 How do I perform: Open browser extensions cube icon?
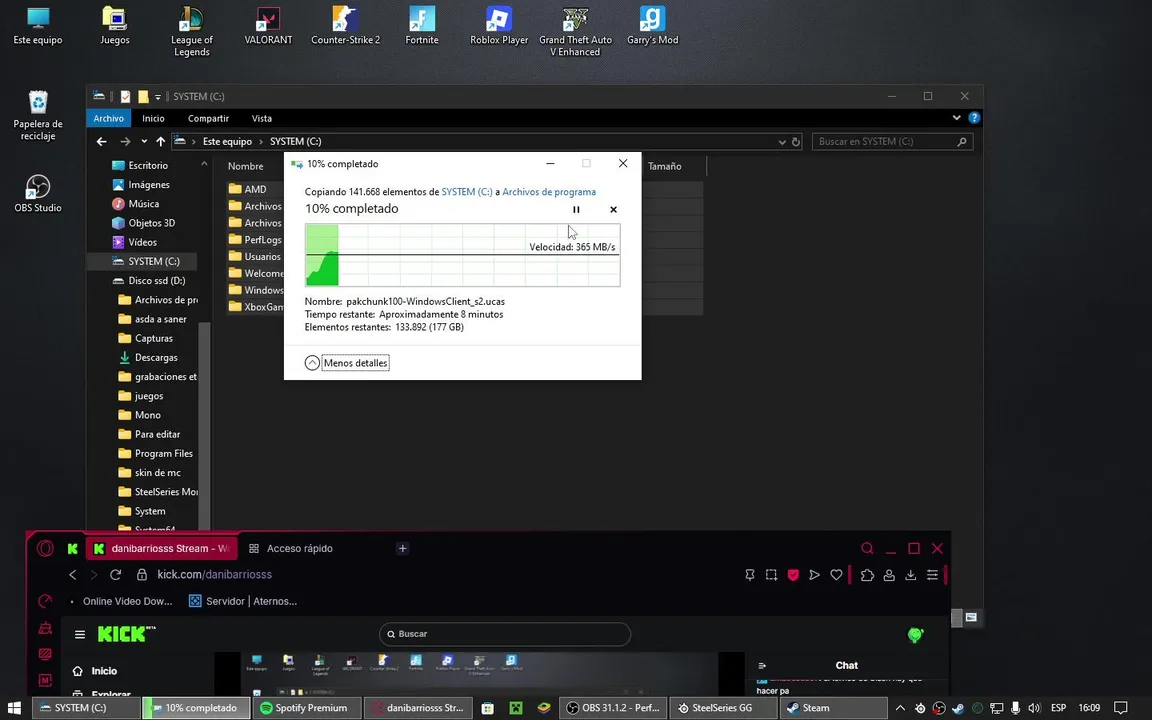click(867, 575)
